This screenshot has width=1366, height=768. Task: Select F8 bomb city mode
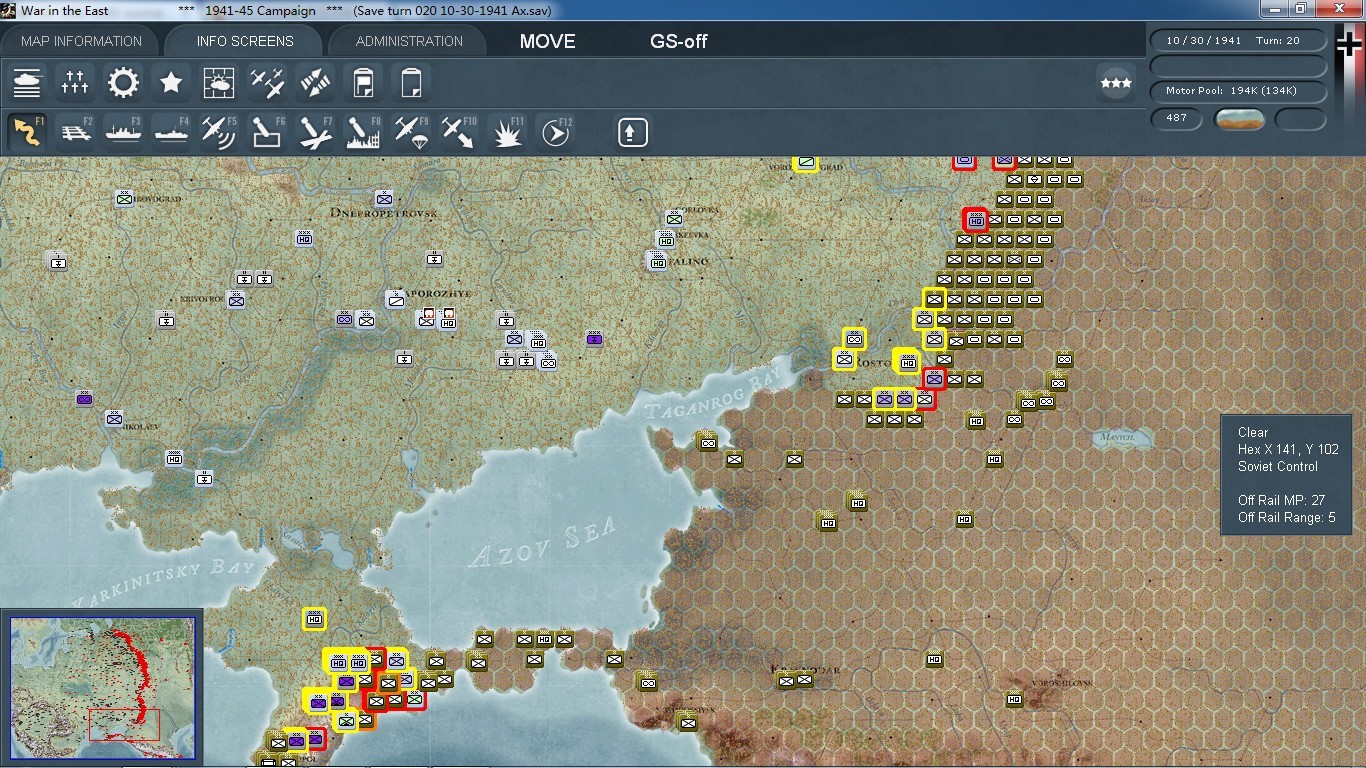[363, 132]
